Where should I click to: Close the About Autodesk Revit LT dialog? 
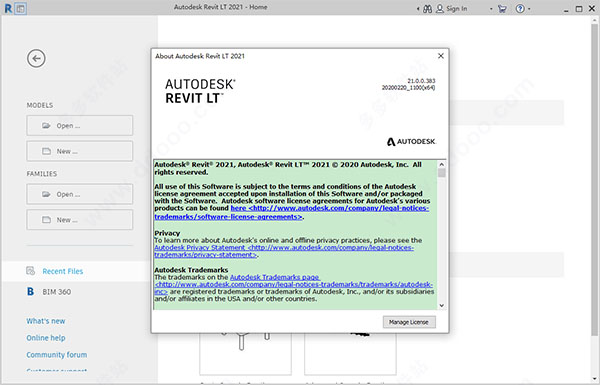pyautogui.click(x=440, y=56)
